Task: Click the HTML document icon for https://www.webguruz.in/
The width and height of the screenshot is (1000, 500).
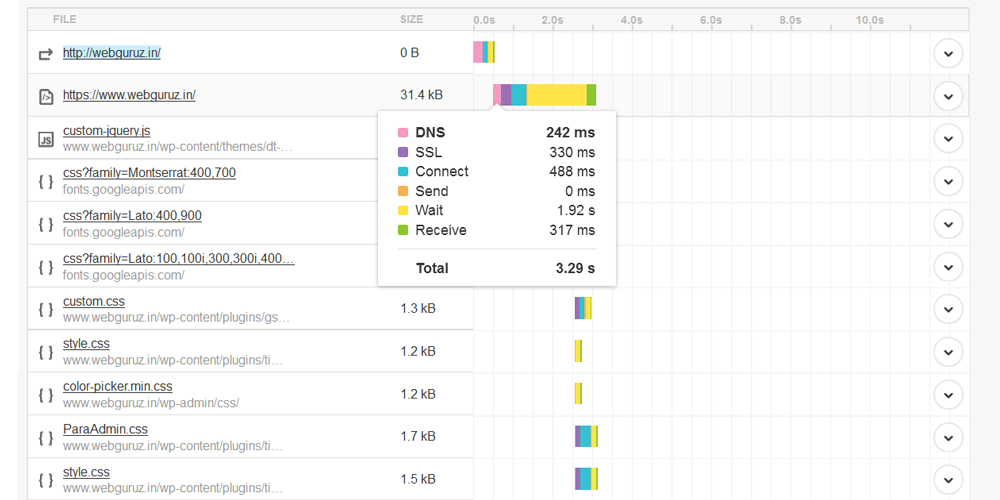Action: click(x=45, y=96)
